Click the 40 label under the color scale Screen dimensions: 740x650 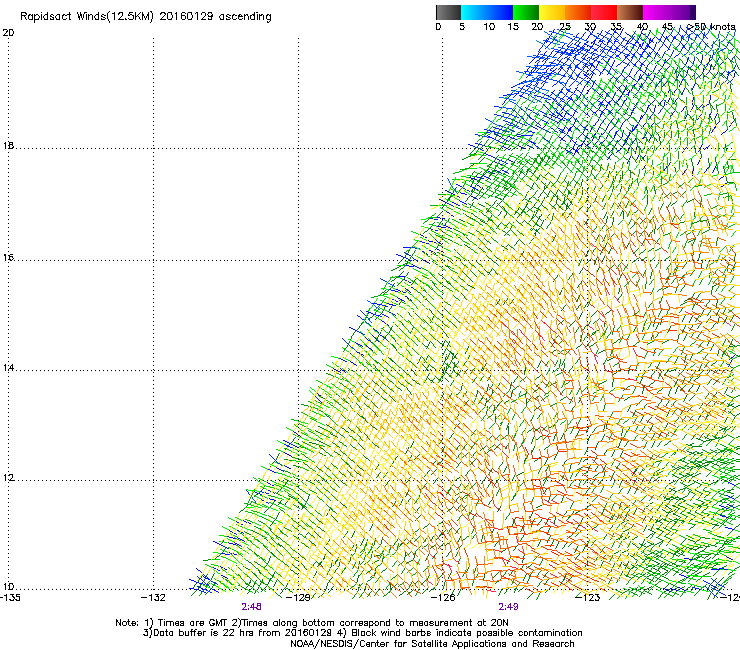pos(642,27)
